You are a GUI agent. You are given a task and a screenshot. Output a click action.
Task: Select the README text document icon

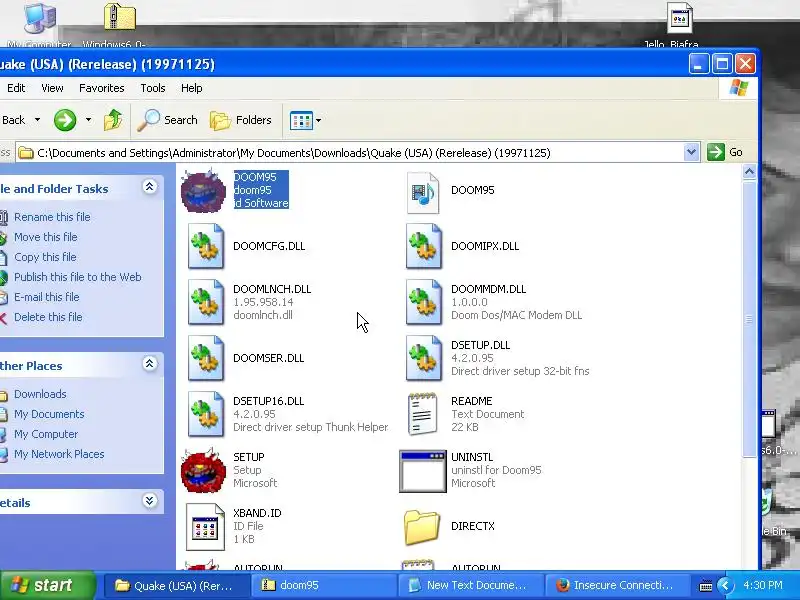pos(422,414)
